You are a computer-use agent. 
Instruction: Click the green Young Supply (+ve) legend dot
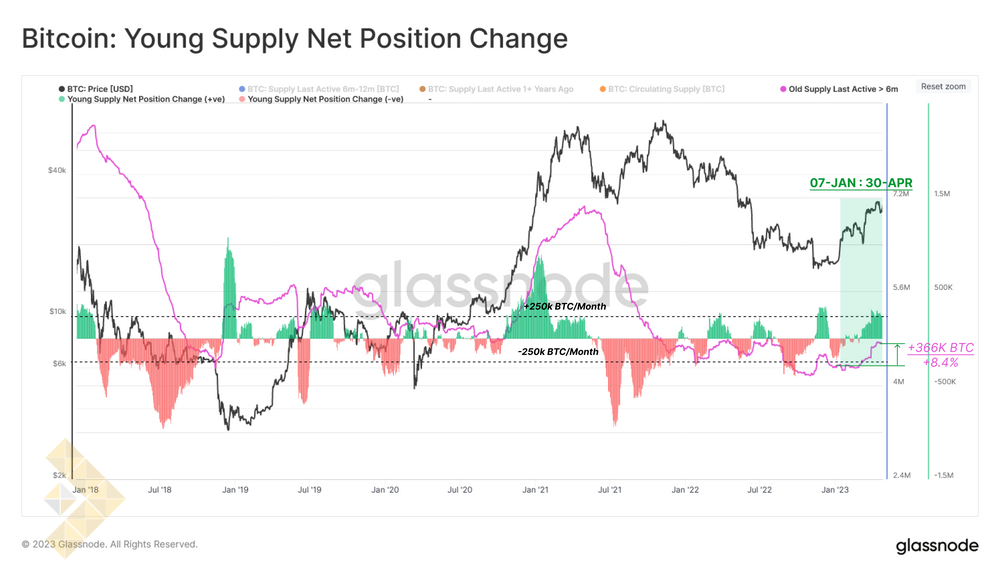click(62, 100)
